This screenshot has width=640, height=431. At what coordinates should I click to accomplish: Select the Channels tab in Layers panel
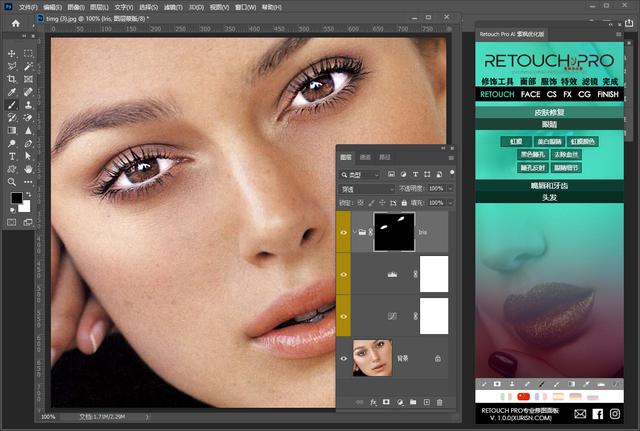coord(365,158)
